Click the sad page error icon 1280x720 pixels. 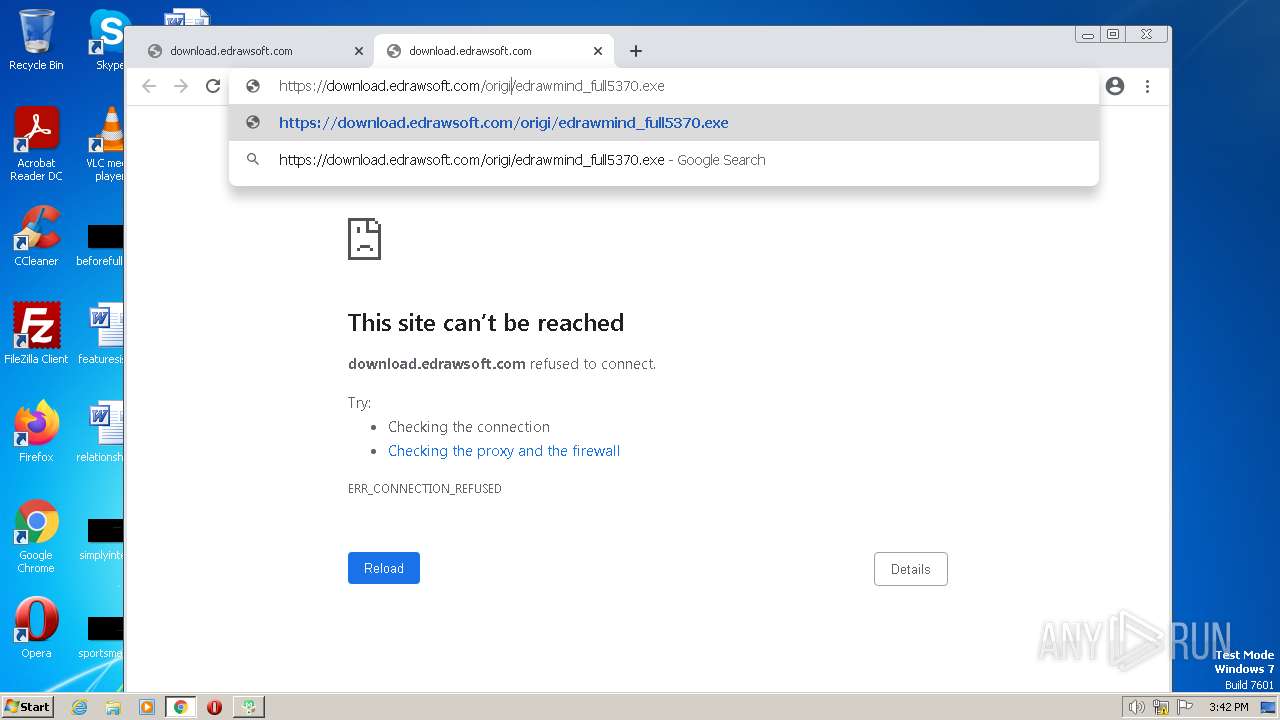coord(364,239)
